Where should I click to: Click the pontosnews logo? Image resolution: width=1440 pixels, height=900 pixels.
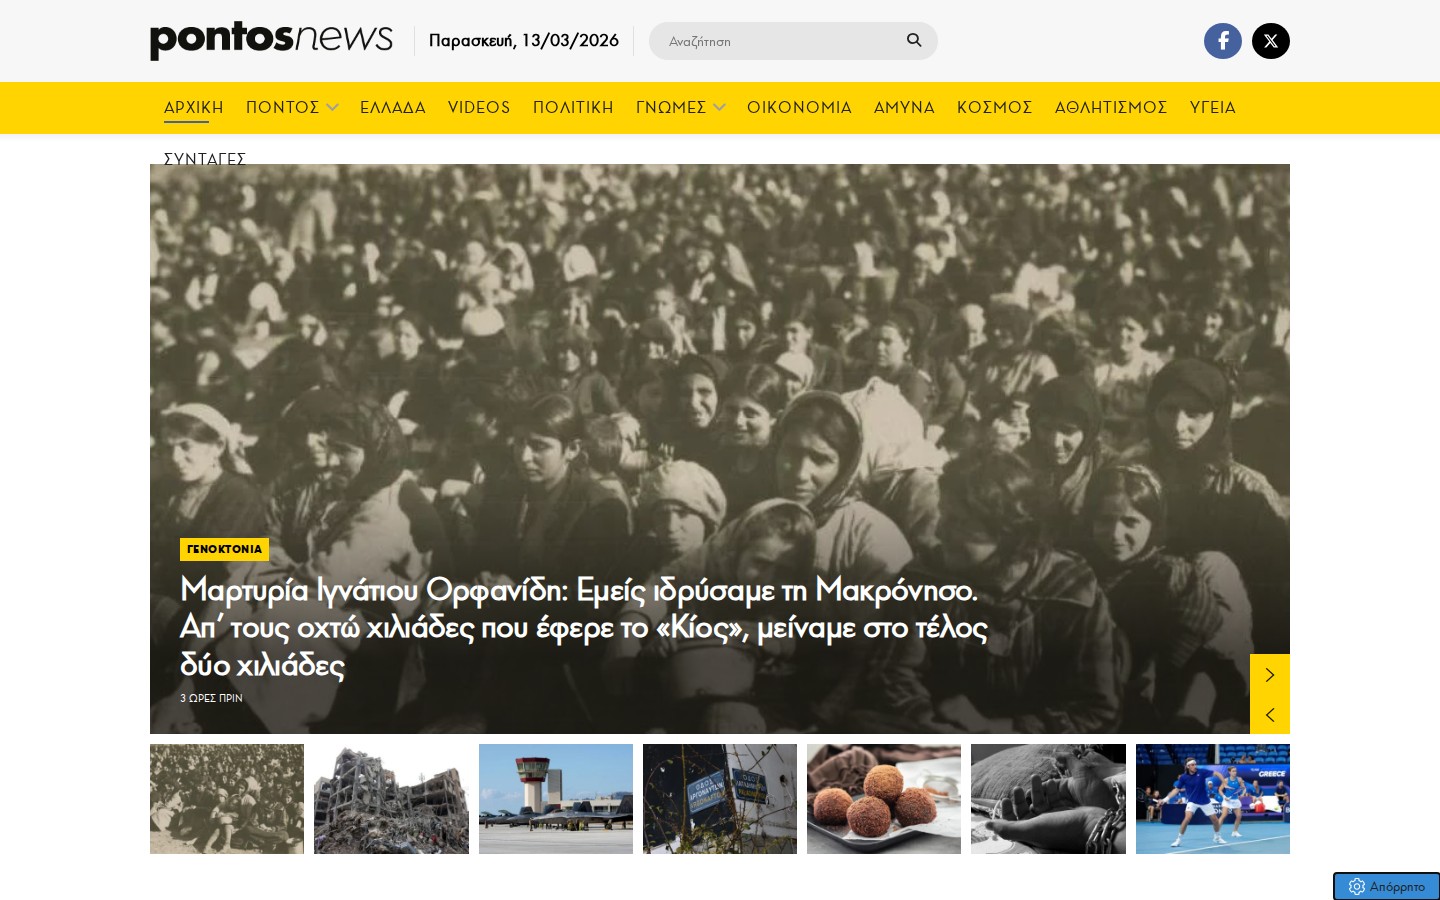[271, 40]
